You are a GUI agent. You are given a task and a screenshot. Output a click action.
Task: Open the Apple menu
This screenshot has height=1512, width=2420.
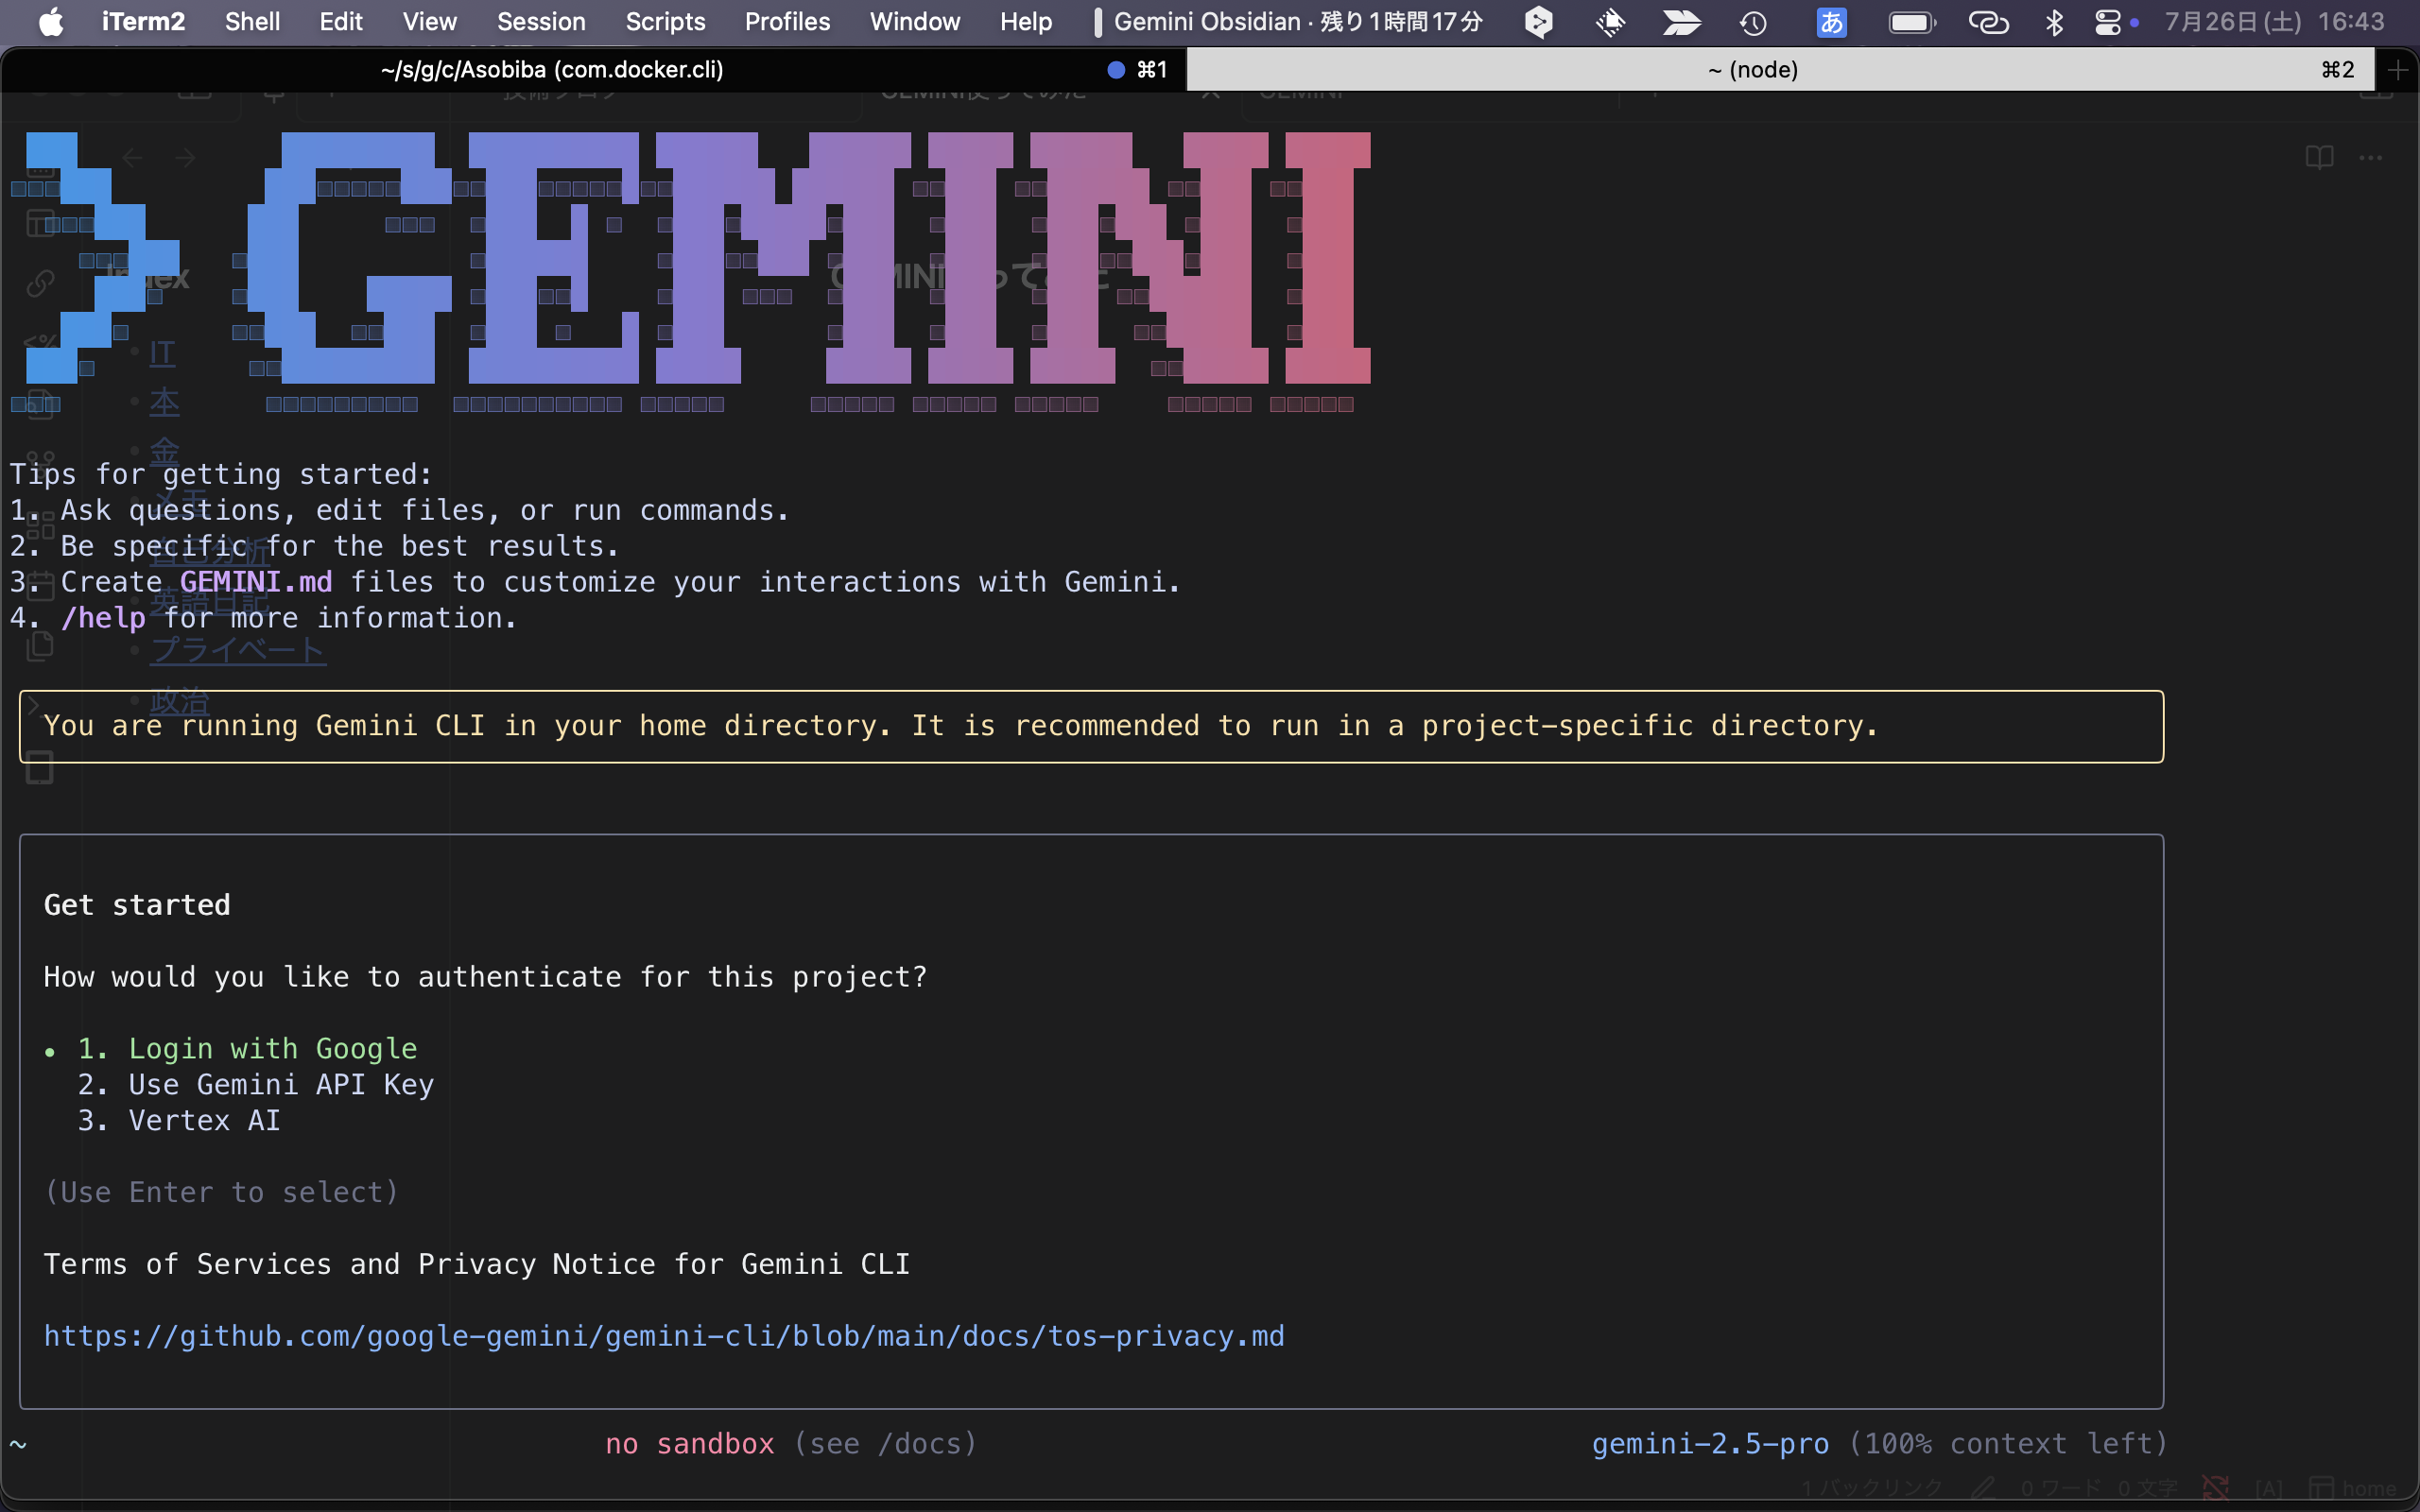click(50, 22)
